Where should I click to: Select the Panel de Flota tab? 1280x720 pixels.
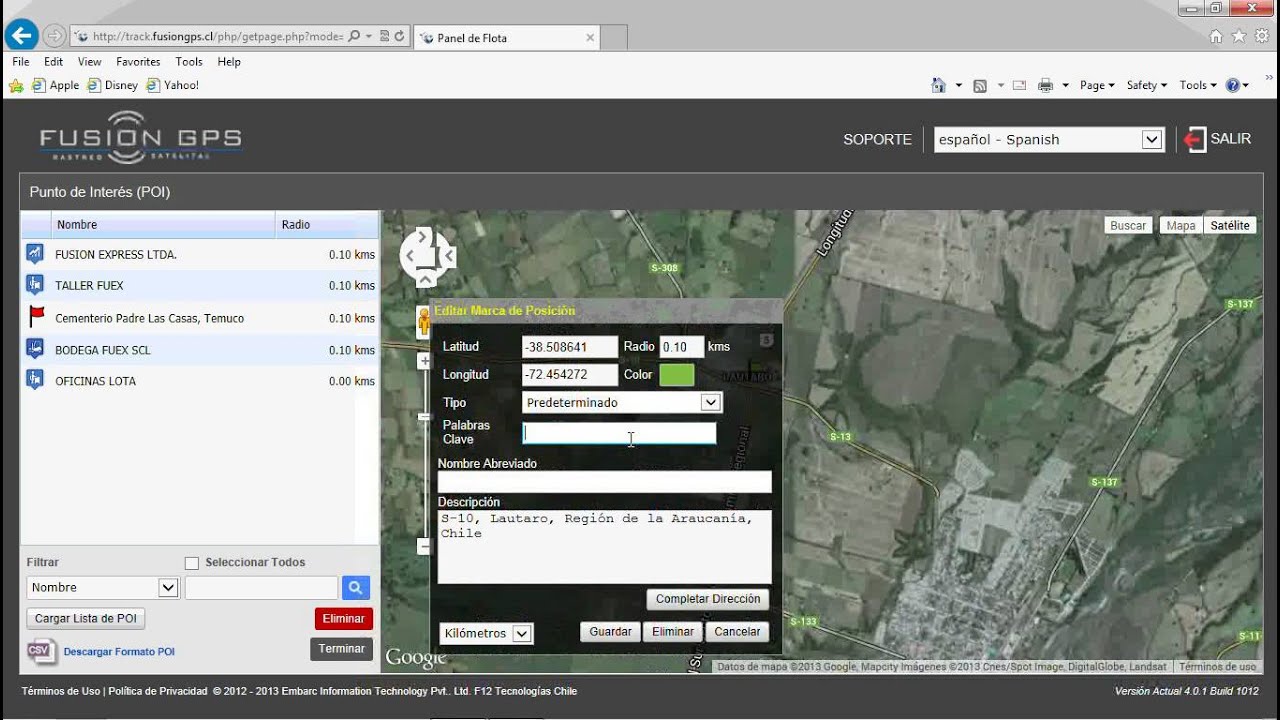pyautogui.click(x=505, y=38)
